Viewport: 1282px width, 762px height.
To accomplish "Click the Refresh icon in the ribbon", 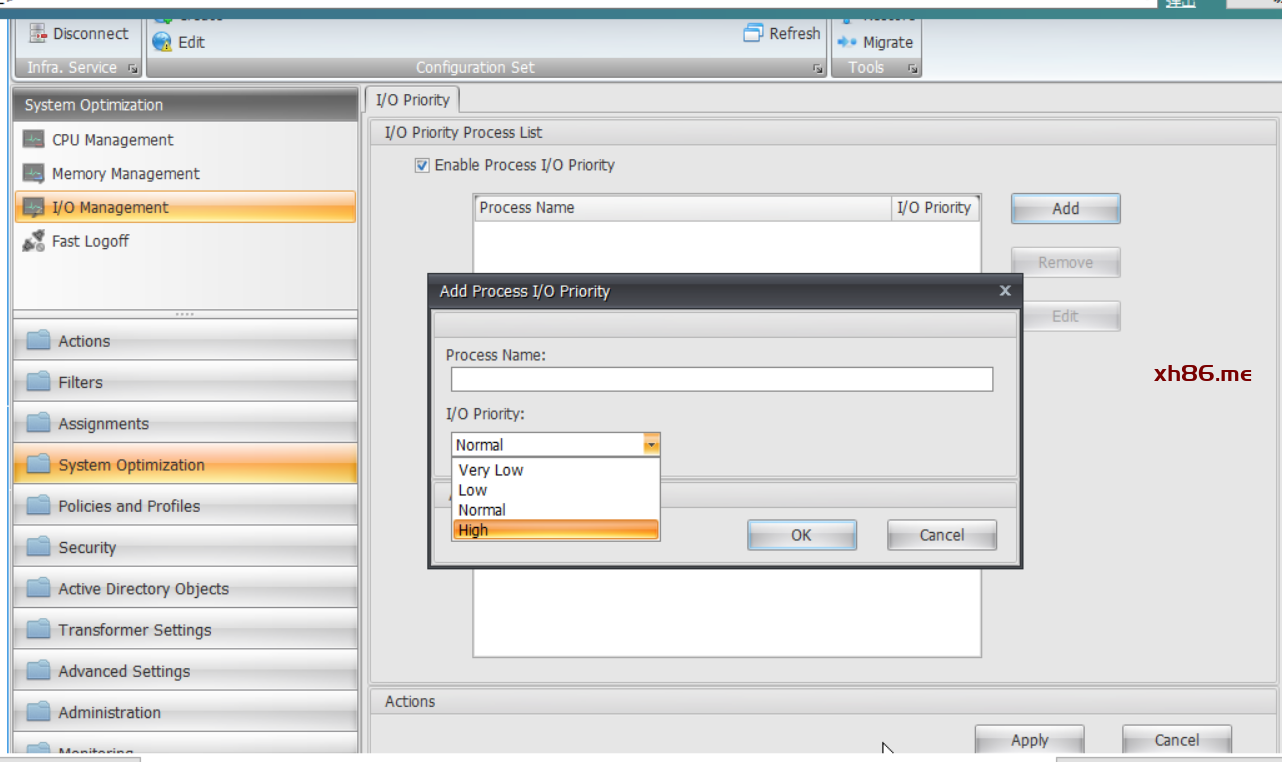I will click(x=753, y=33).
